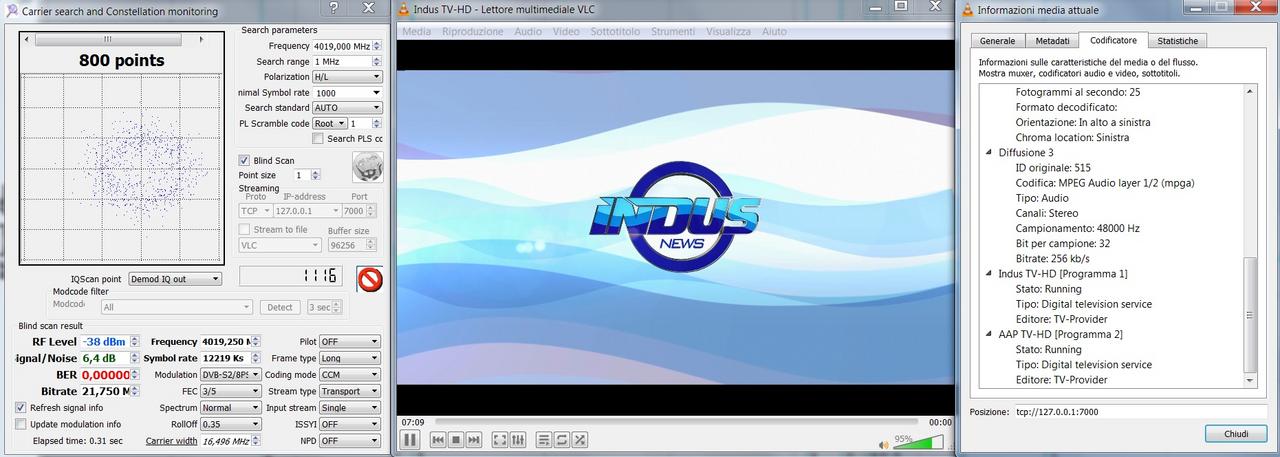Open the ISSYI OFF dropdown

[350, 424]
